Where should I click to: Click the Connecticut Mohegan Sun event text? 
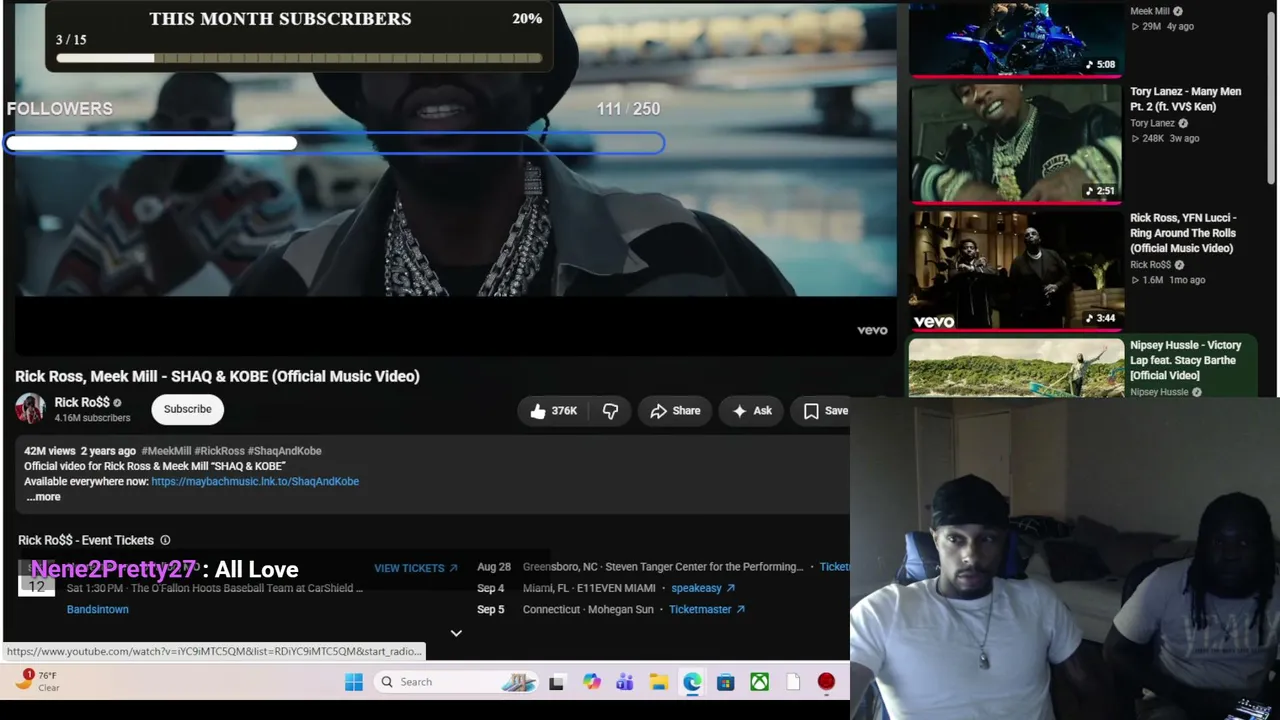(588, 609)
